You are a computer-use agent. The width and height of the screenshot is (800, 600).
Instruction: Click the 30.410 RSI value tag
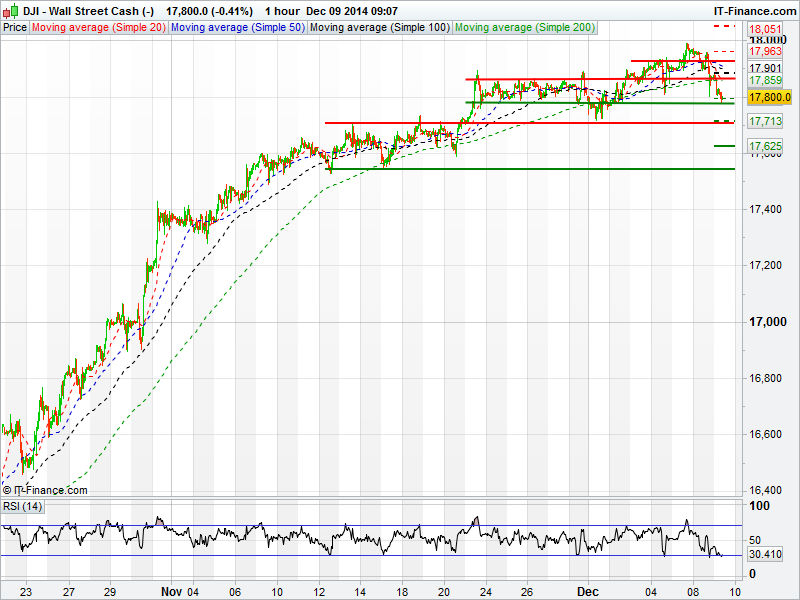tap(765, 554)
